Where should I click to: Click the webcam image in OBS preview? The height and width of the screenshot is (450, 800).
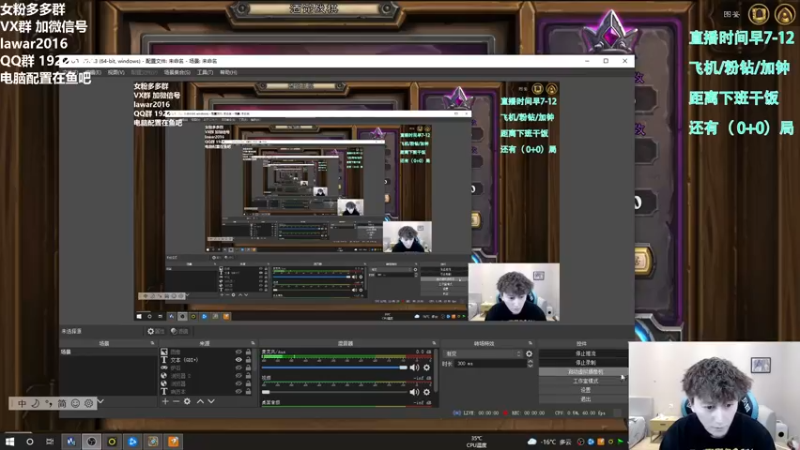[514, 292]
